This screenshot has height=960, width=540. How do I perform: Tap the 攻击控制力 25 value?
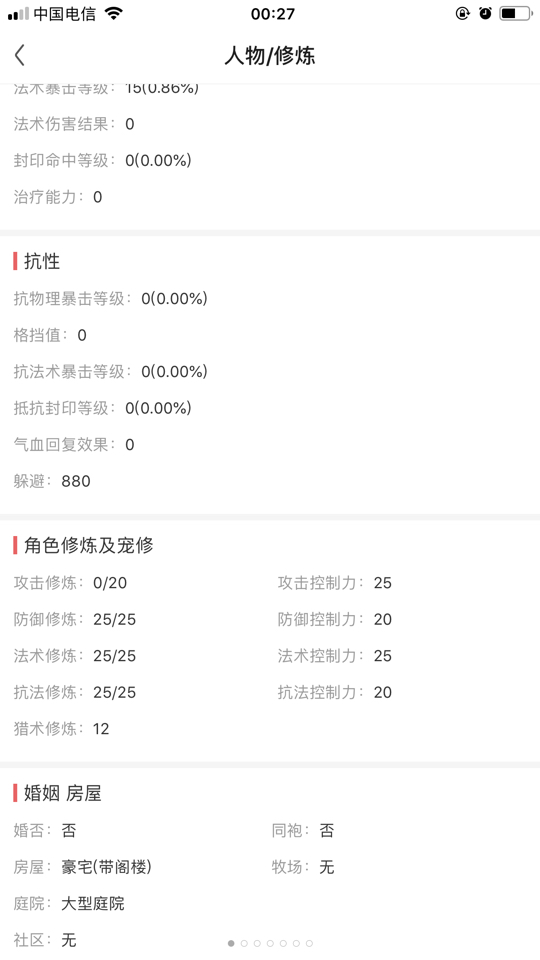pos(335,583)
